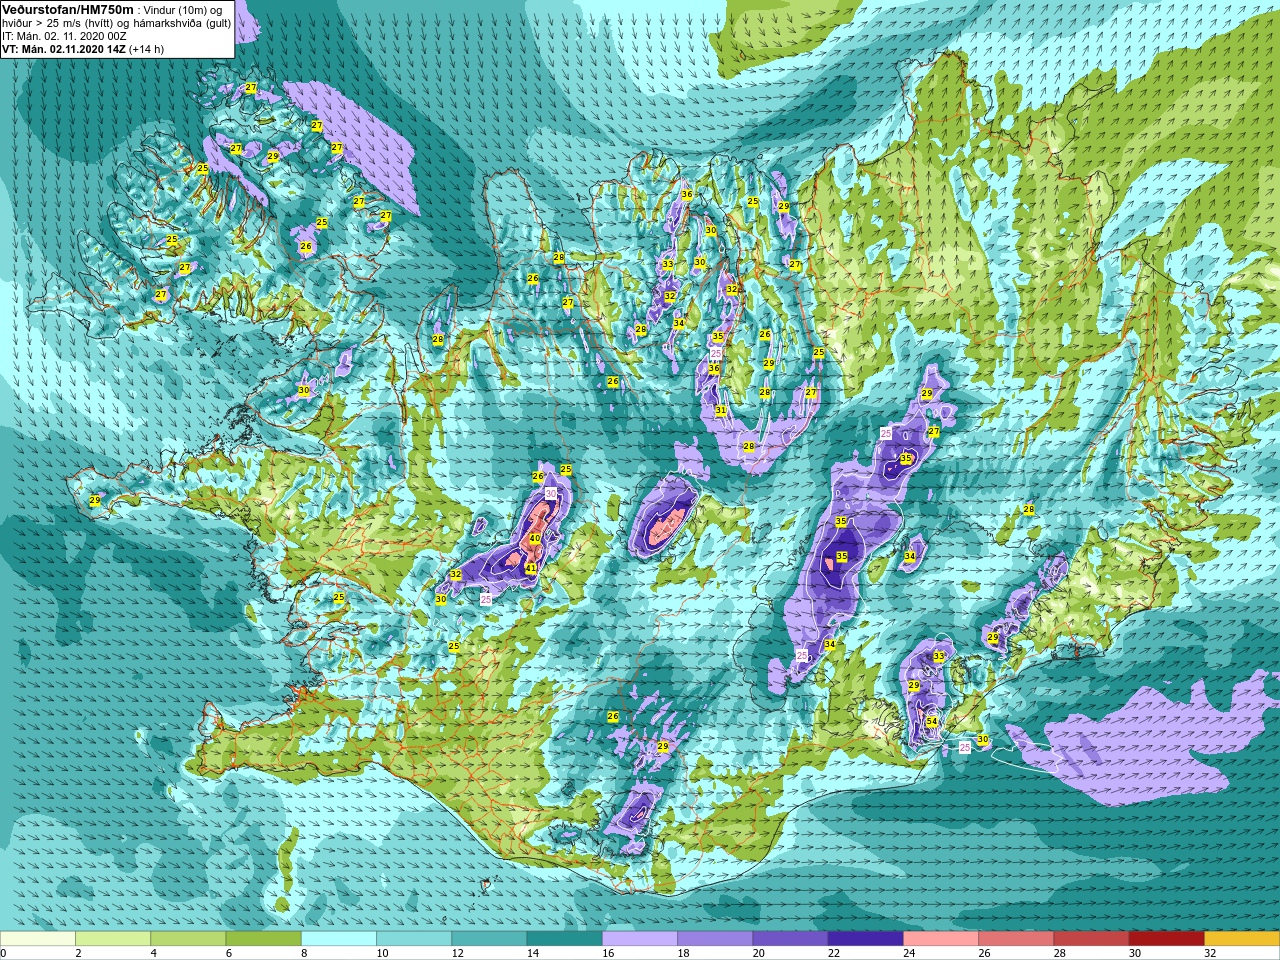Viewport: 1280px width, 960px height.
Task: Click the legend scale number 32
Action: pyautogui.click(x=1210, y=953)
